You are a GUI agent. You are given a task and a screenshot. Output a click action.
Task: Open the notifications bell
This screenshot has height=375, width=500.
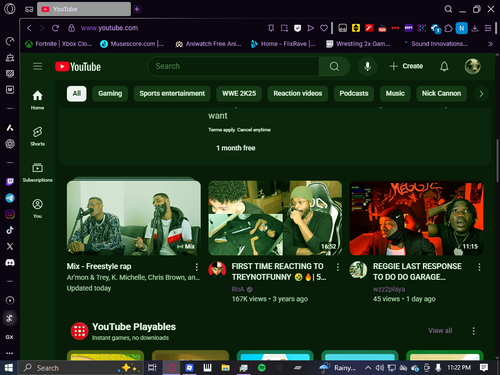coord(444,66)
